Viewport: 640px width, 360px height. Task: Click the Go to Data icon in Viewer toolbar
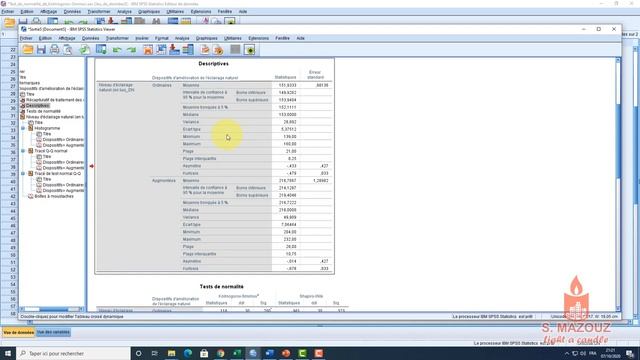148,50
